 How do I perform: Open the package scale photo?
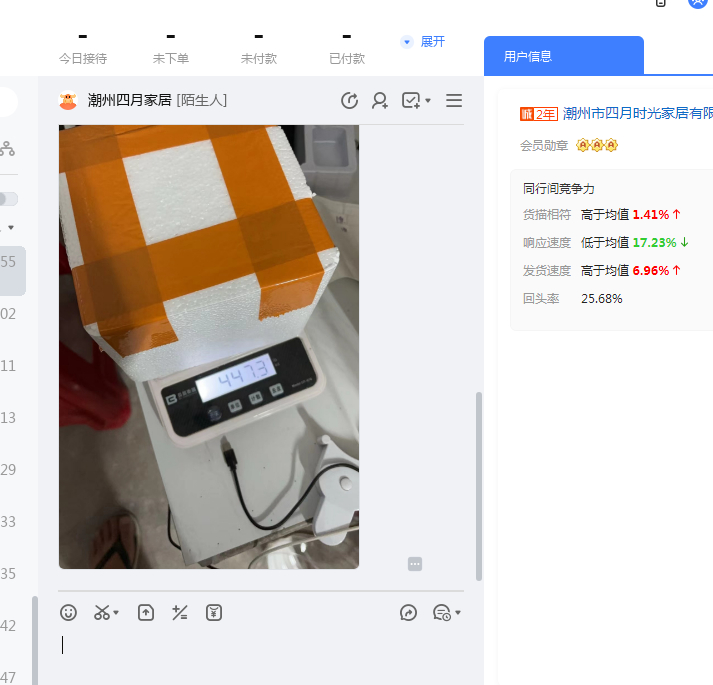tap(208, 346)
